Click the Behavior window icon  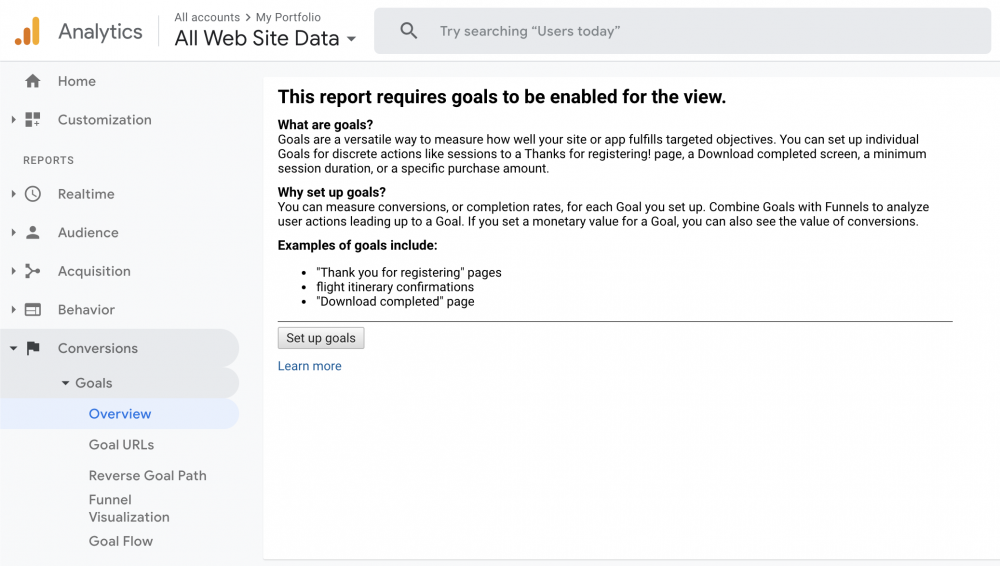[x=33, y=310]
